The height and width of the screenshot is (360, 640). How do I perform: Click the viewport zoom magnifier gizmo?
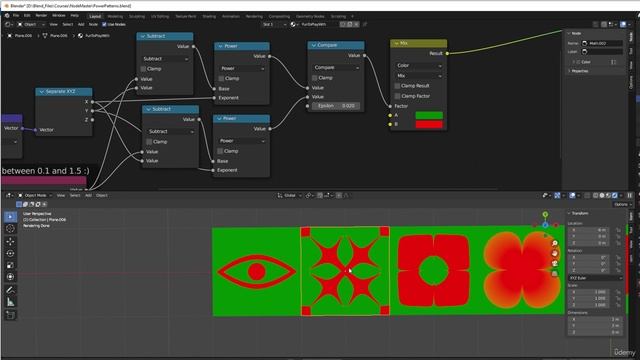tap(555, 243)
